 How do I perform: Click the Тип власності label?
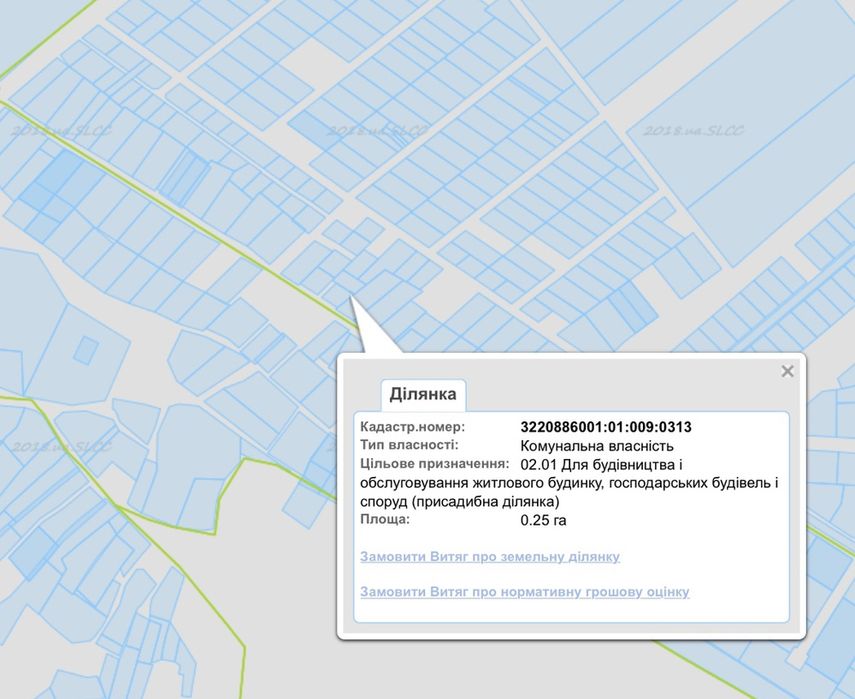(x=409, y=445)
